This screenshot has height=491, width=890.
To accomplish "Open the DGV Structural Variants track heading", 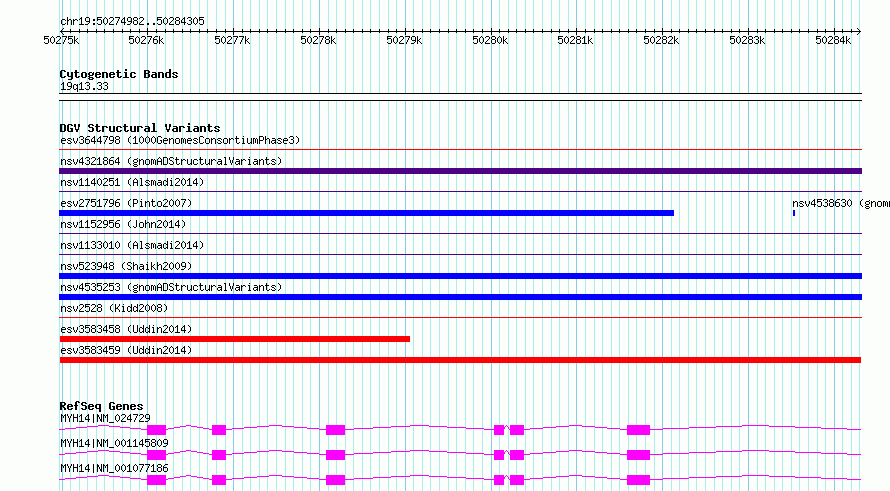I will [140, 128].
